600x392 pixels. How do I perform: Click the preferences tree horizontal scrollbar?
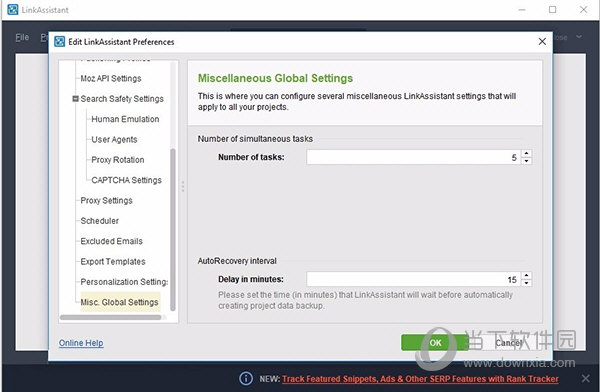(111, 317)
